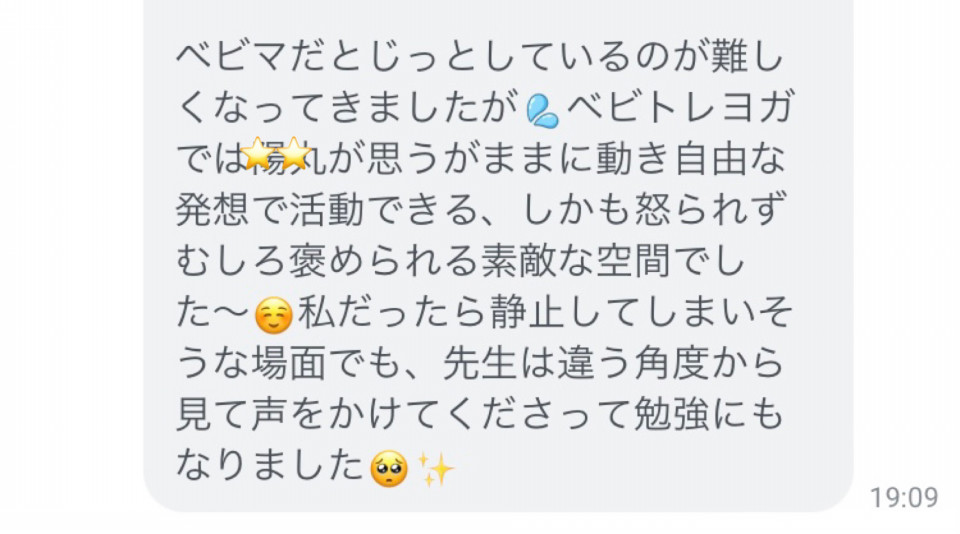Click the blushing smiling face emoji

[273, 315]
